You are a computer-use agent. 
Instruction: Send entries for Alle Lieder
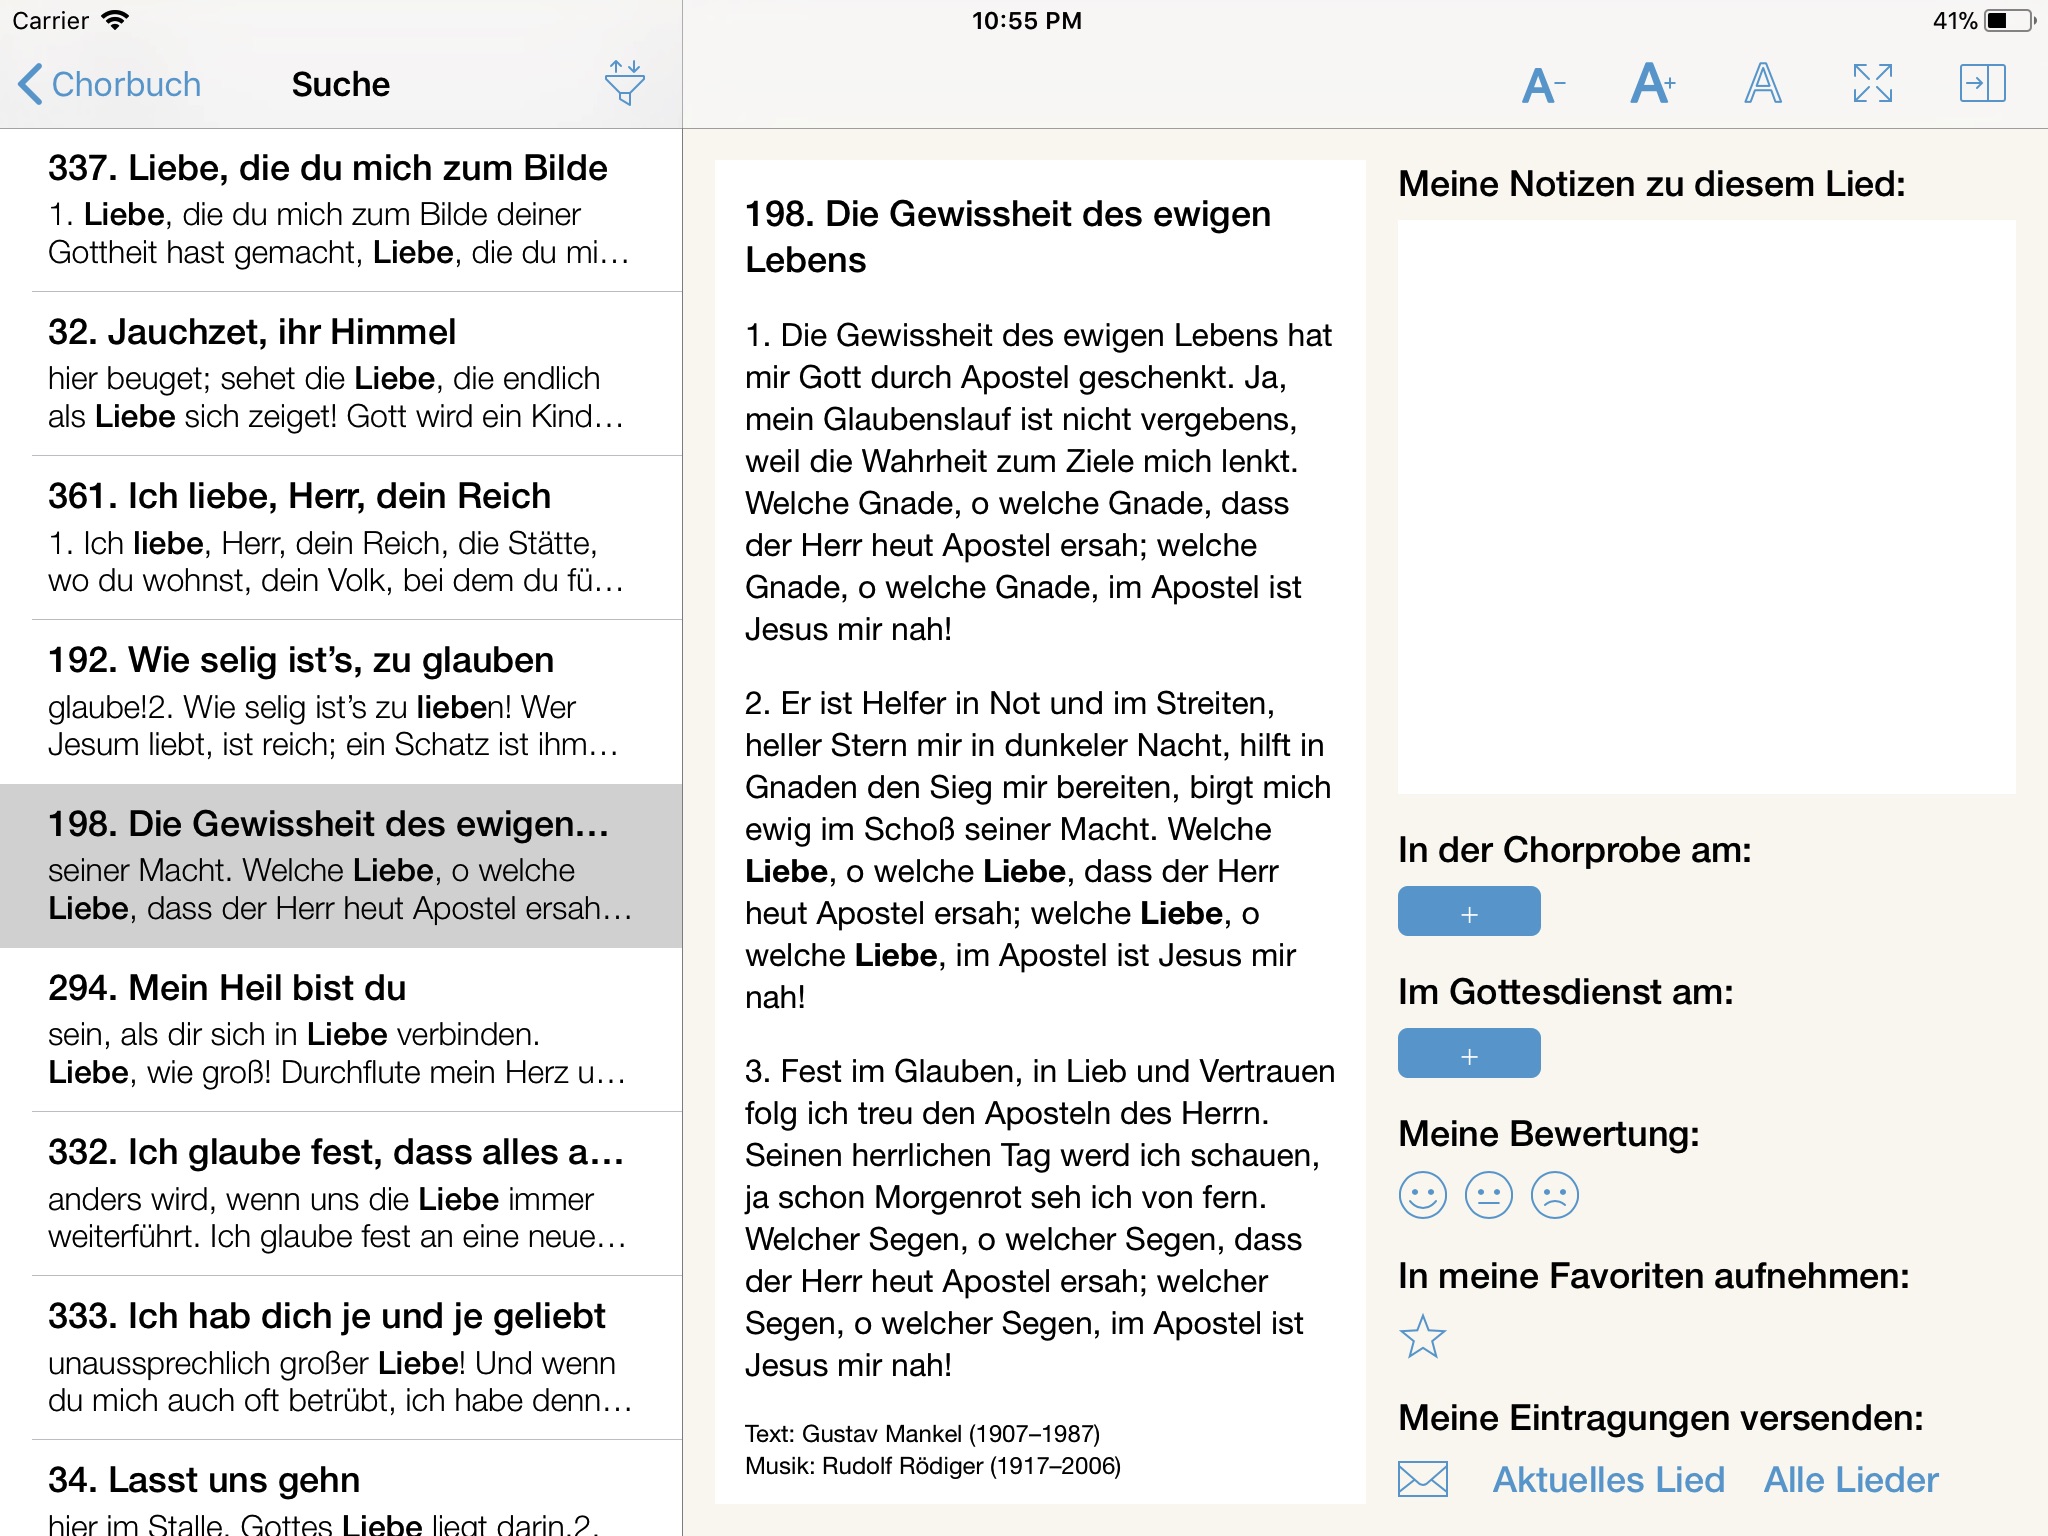[x=1851, y=1479]
